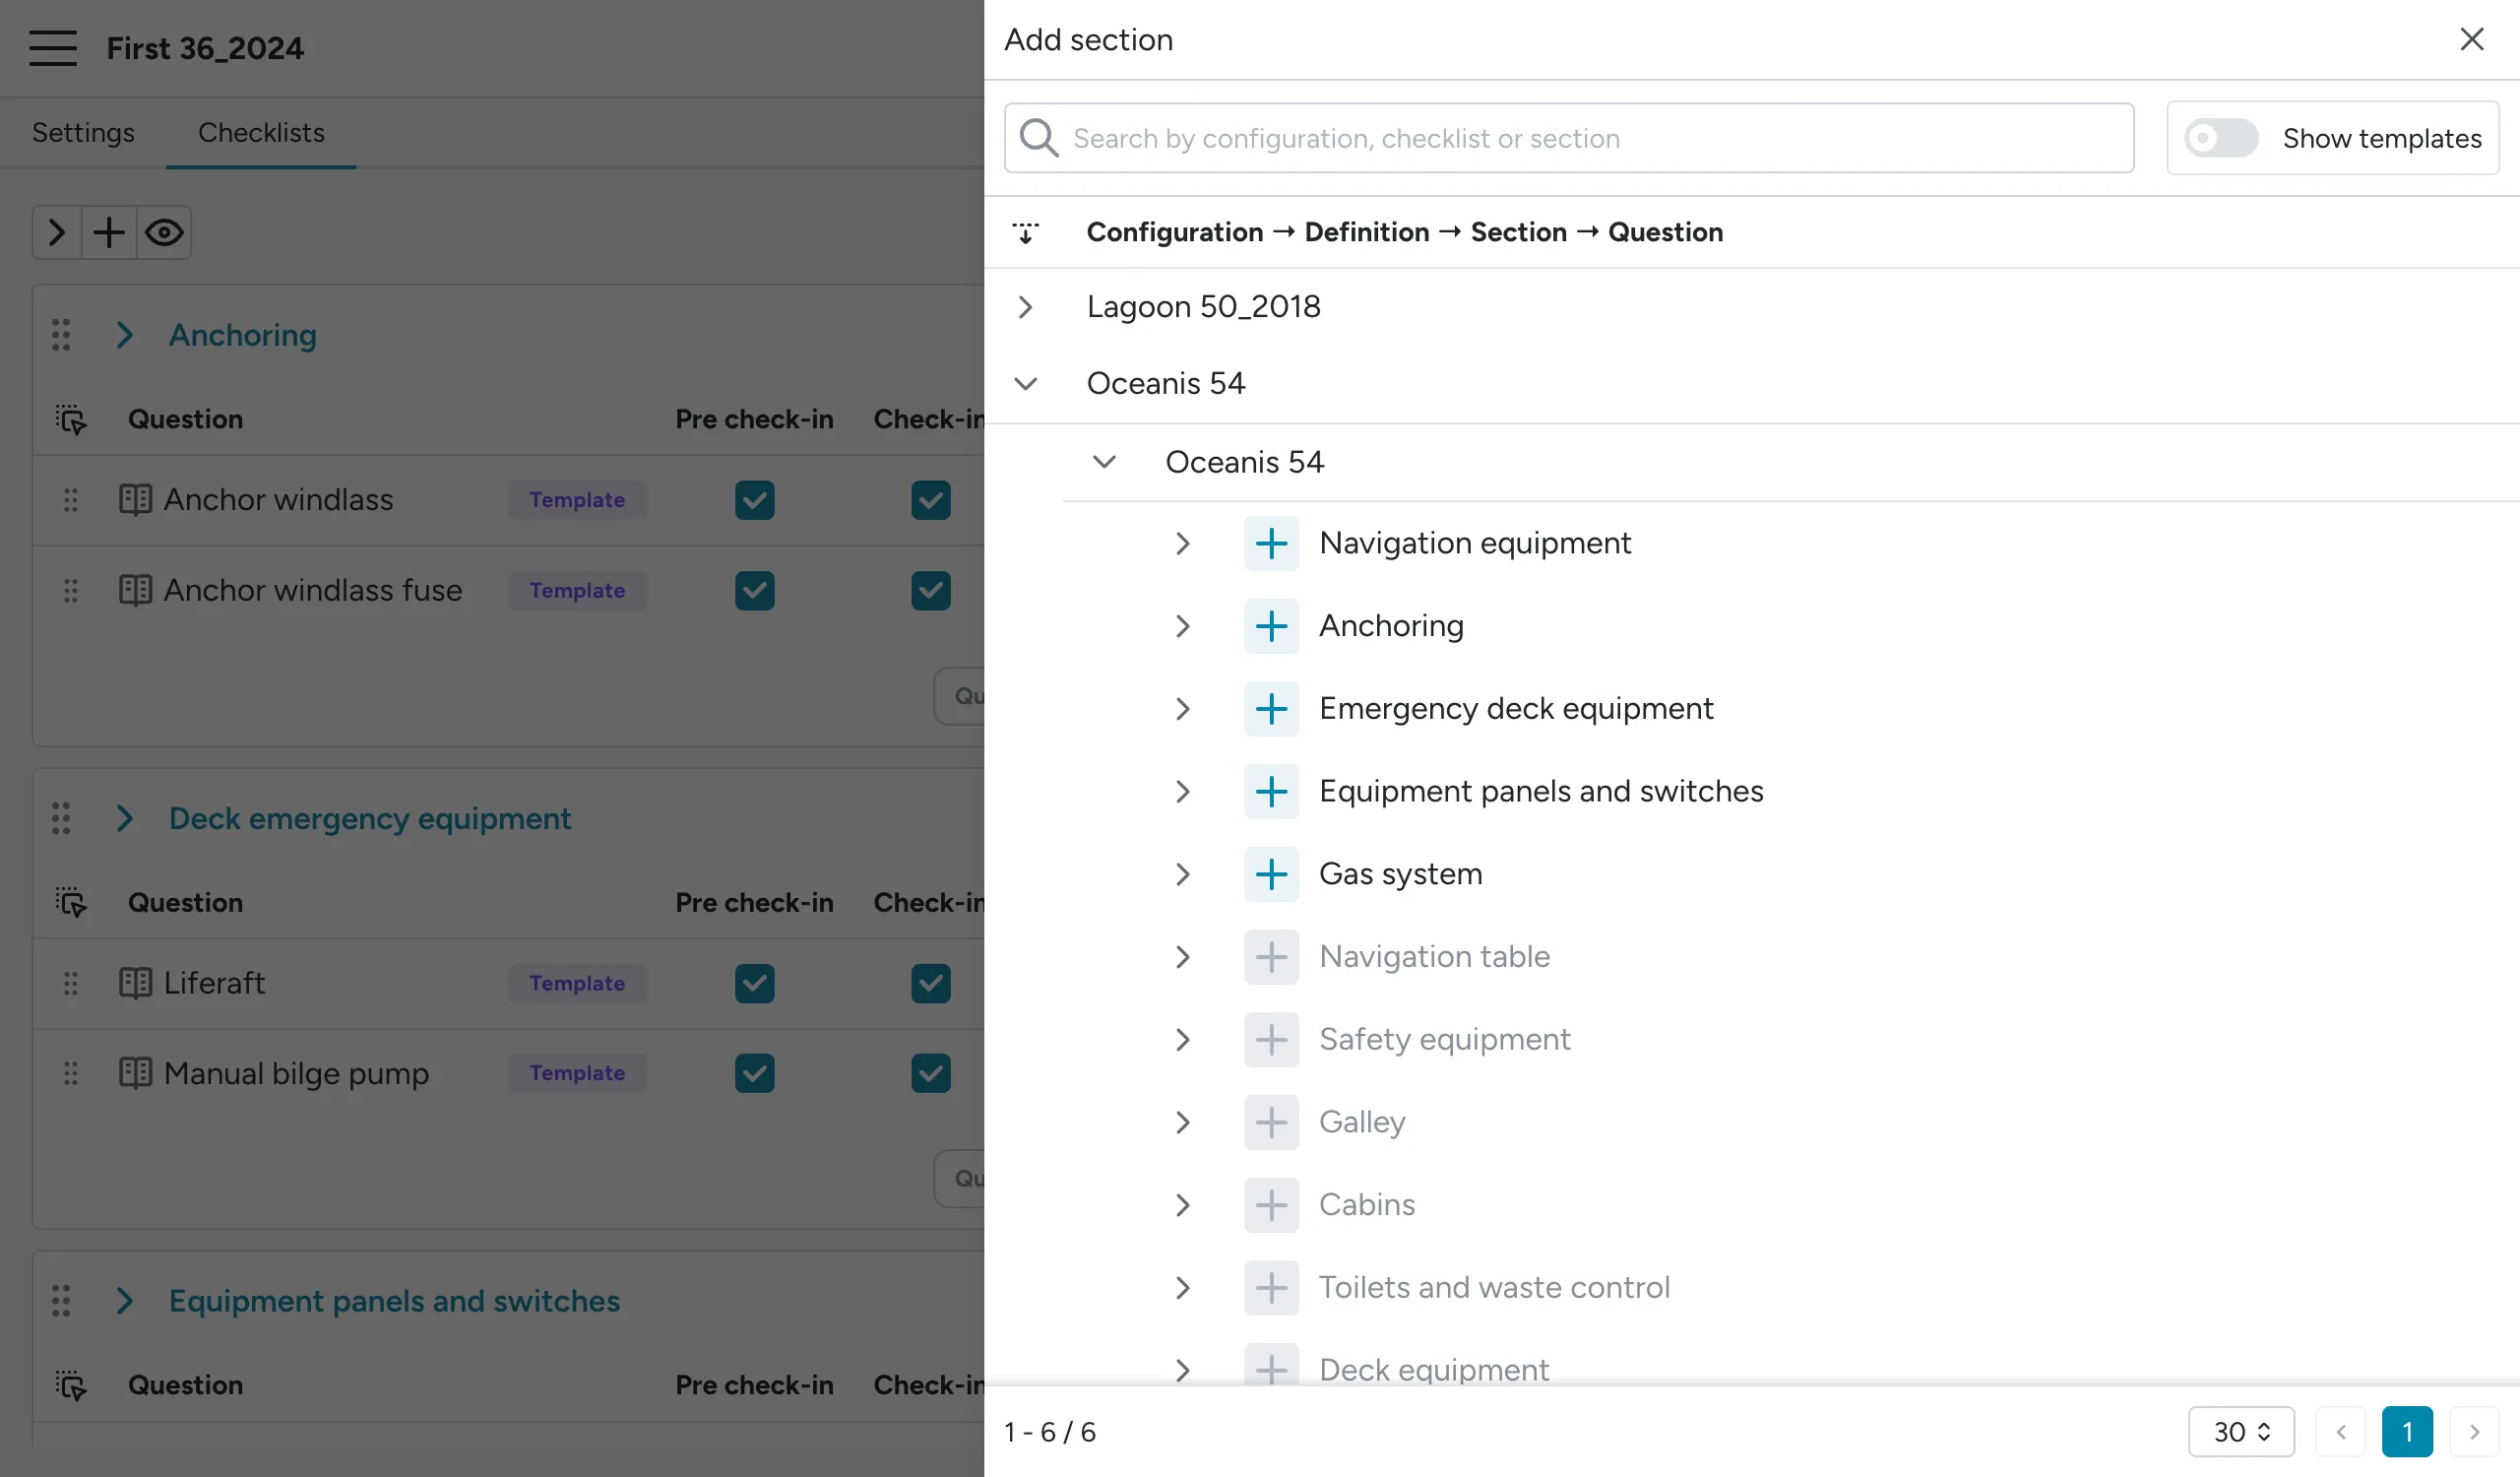Expand Gas system tree row
Viewport: 2520px width, 1477px height.
click(x=1182, y=875)
